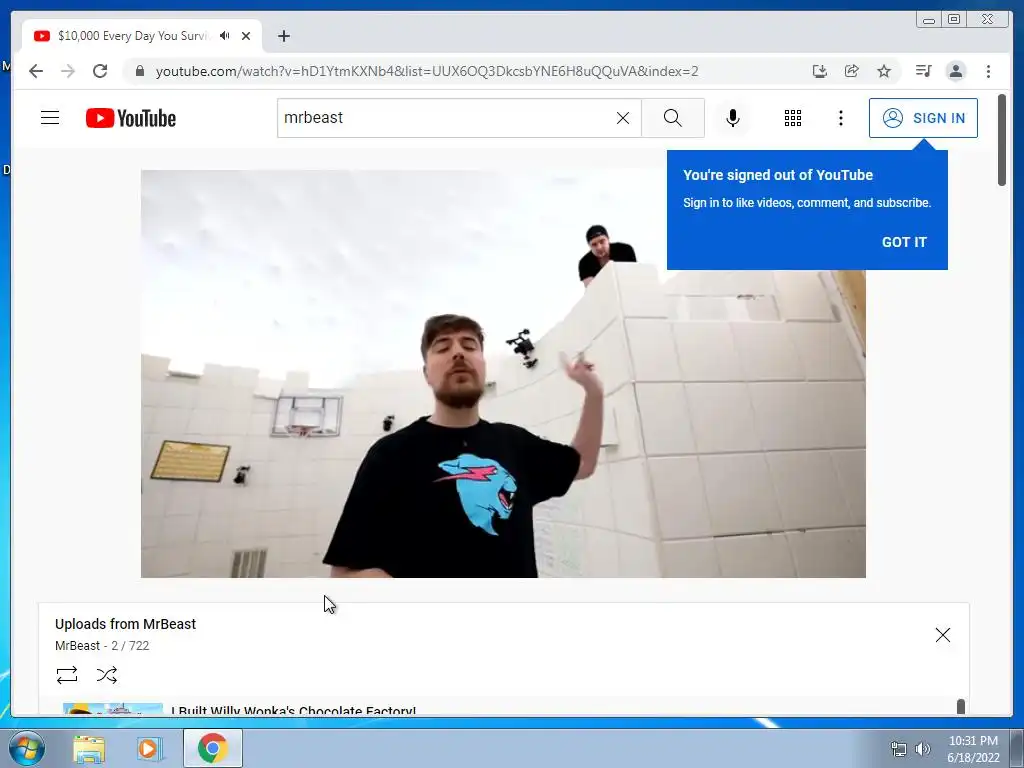Open Chrome media controls icon
The height and width of the screenshot is (768, 1024).
(923, 71)
